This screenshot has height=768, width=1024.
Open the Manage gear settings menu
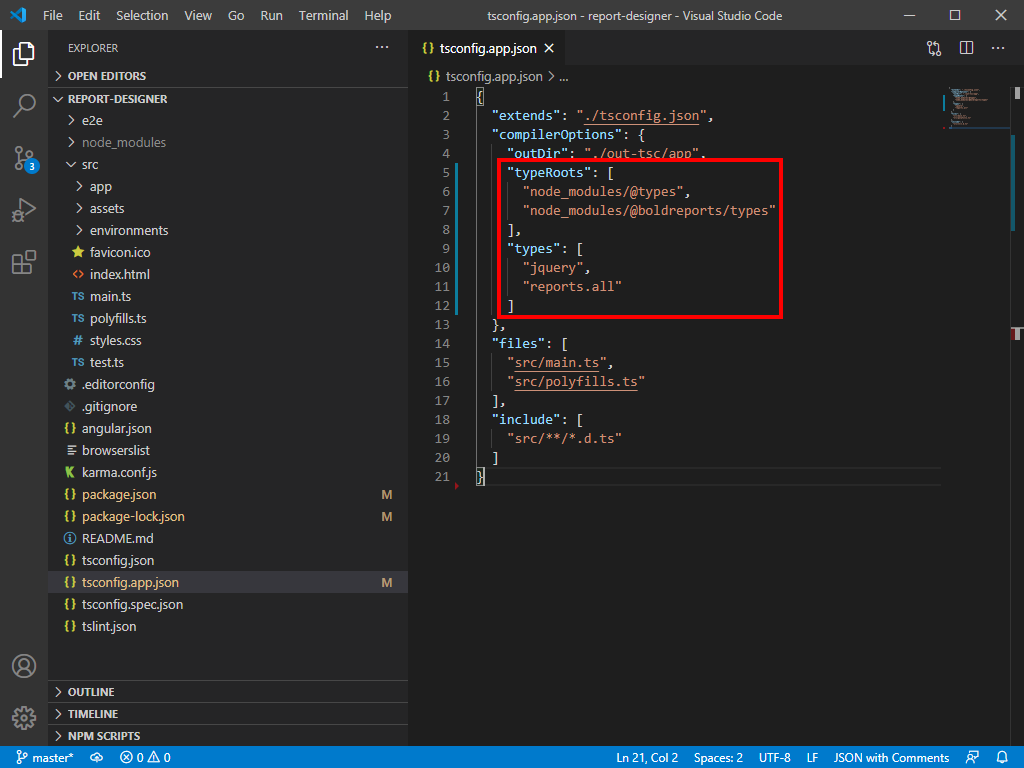(x=24, y=717)
